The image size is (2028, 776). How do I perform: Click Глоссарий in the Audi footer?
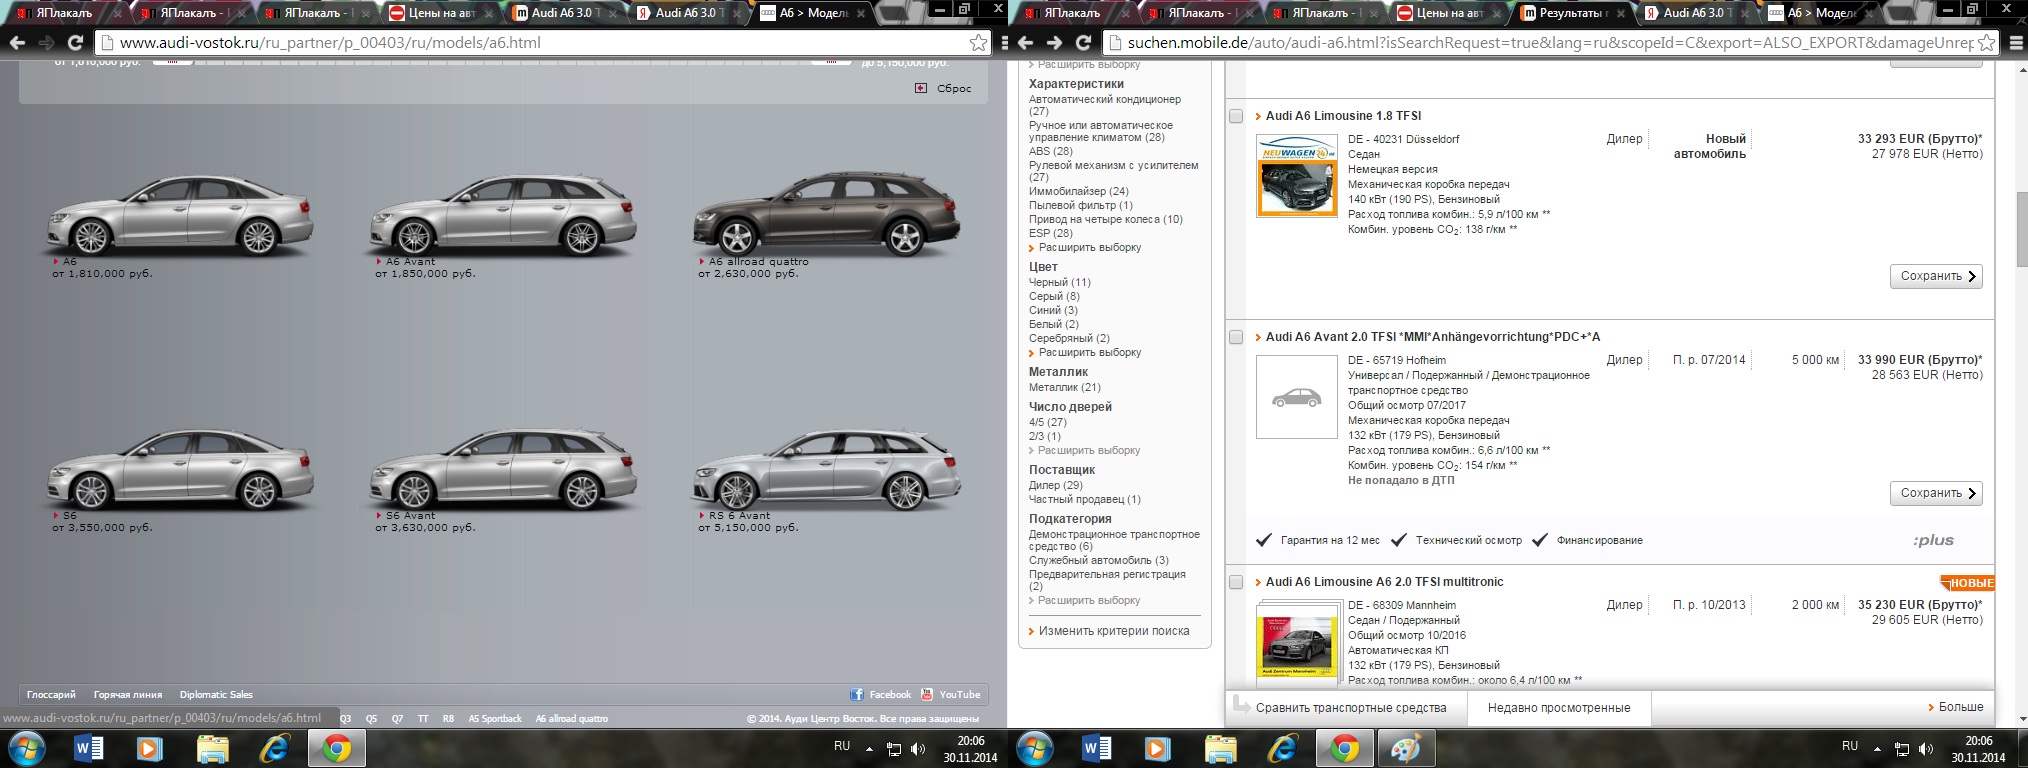(51, 694)
